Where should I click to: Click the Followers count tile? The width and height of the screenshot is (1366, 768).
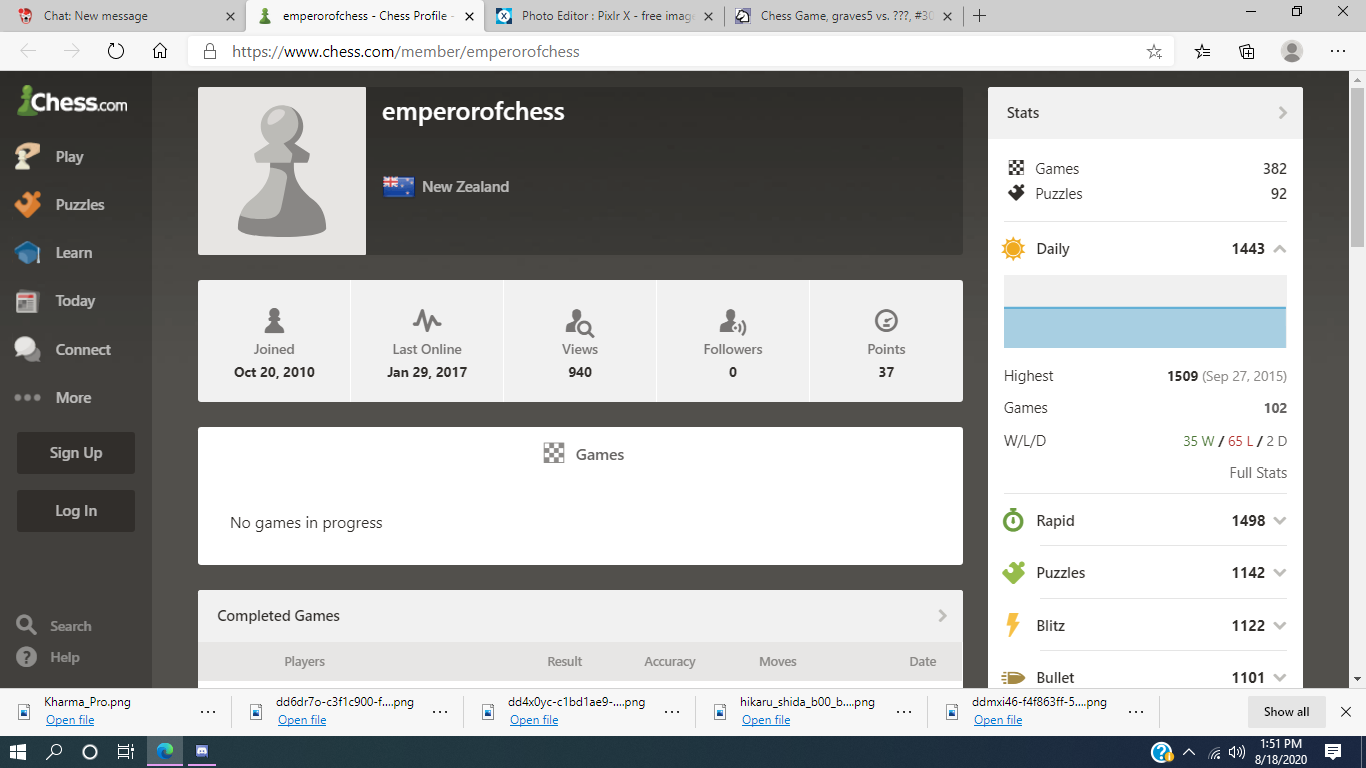coord(733,341)
